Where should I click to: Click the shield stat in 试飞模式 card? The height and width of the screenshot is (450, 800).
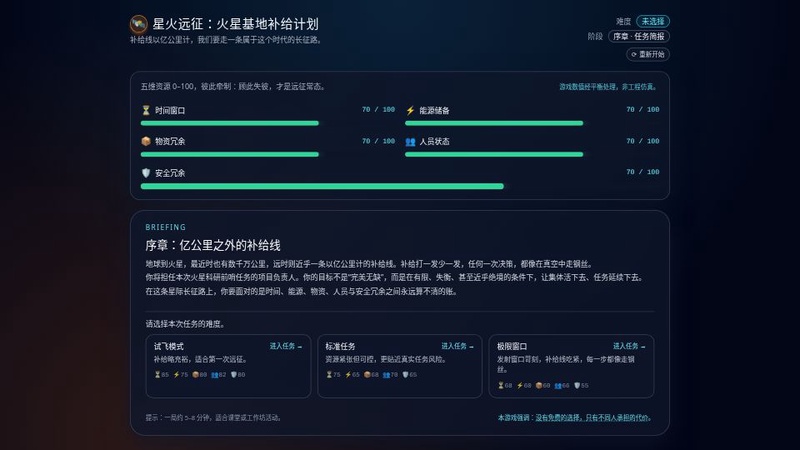238,374
